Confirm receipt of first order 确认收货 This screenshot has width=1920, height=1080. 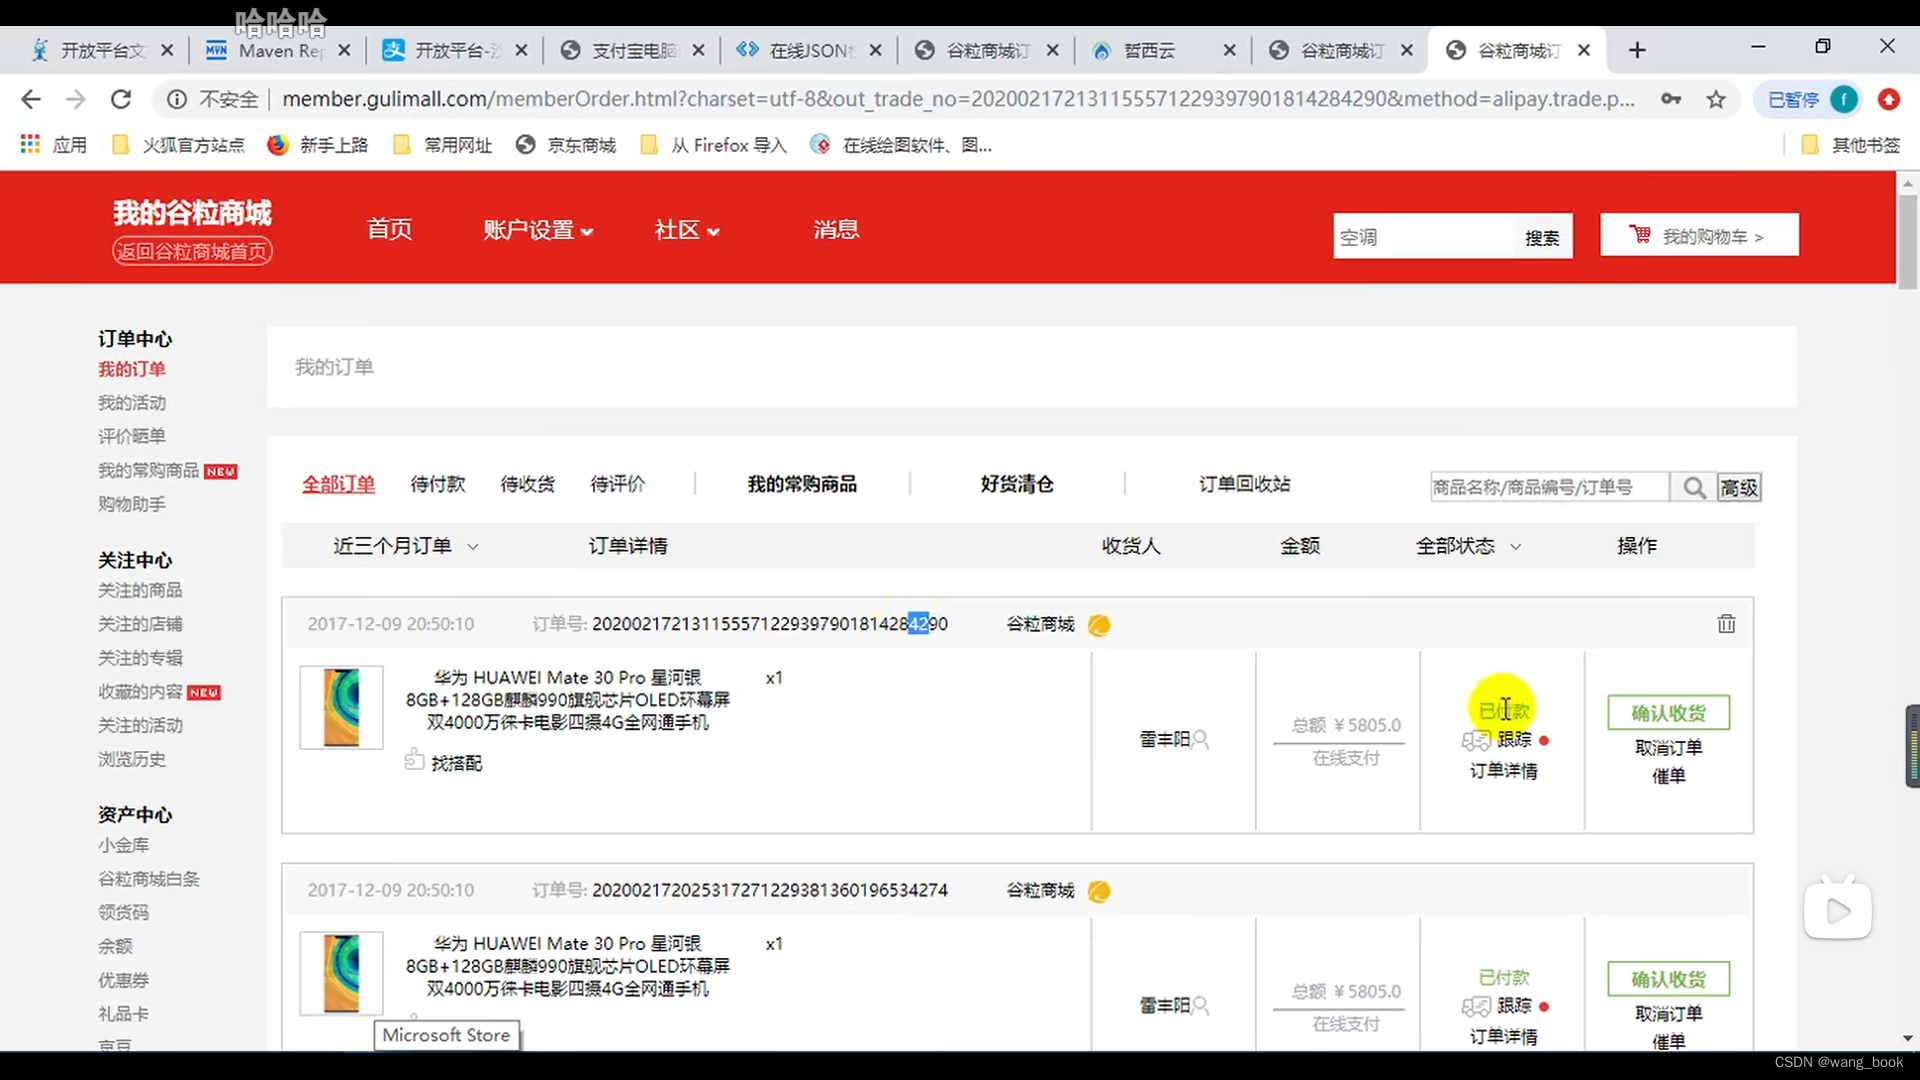pos(1668,713)
